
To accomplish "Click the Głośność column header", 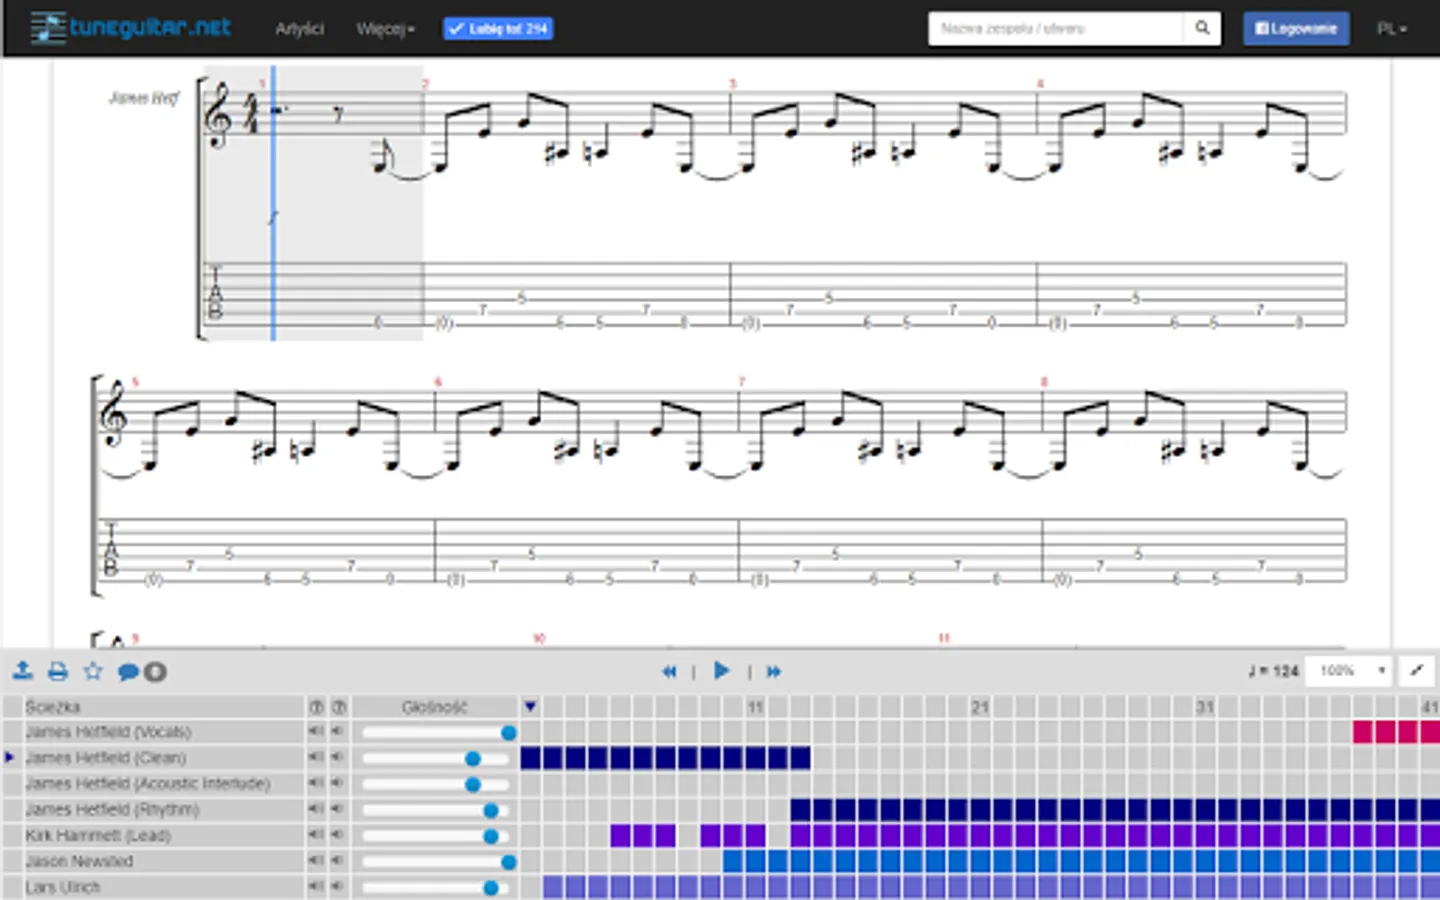I will (x=435, y=707).
